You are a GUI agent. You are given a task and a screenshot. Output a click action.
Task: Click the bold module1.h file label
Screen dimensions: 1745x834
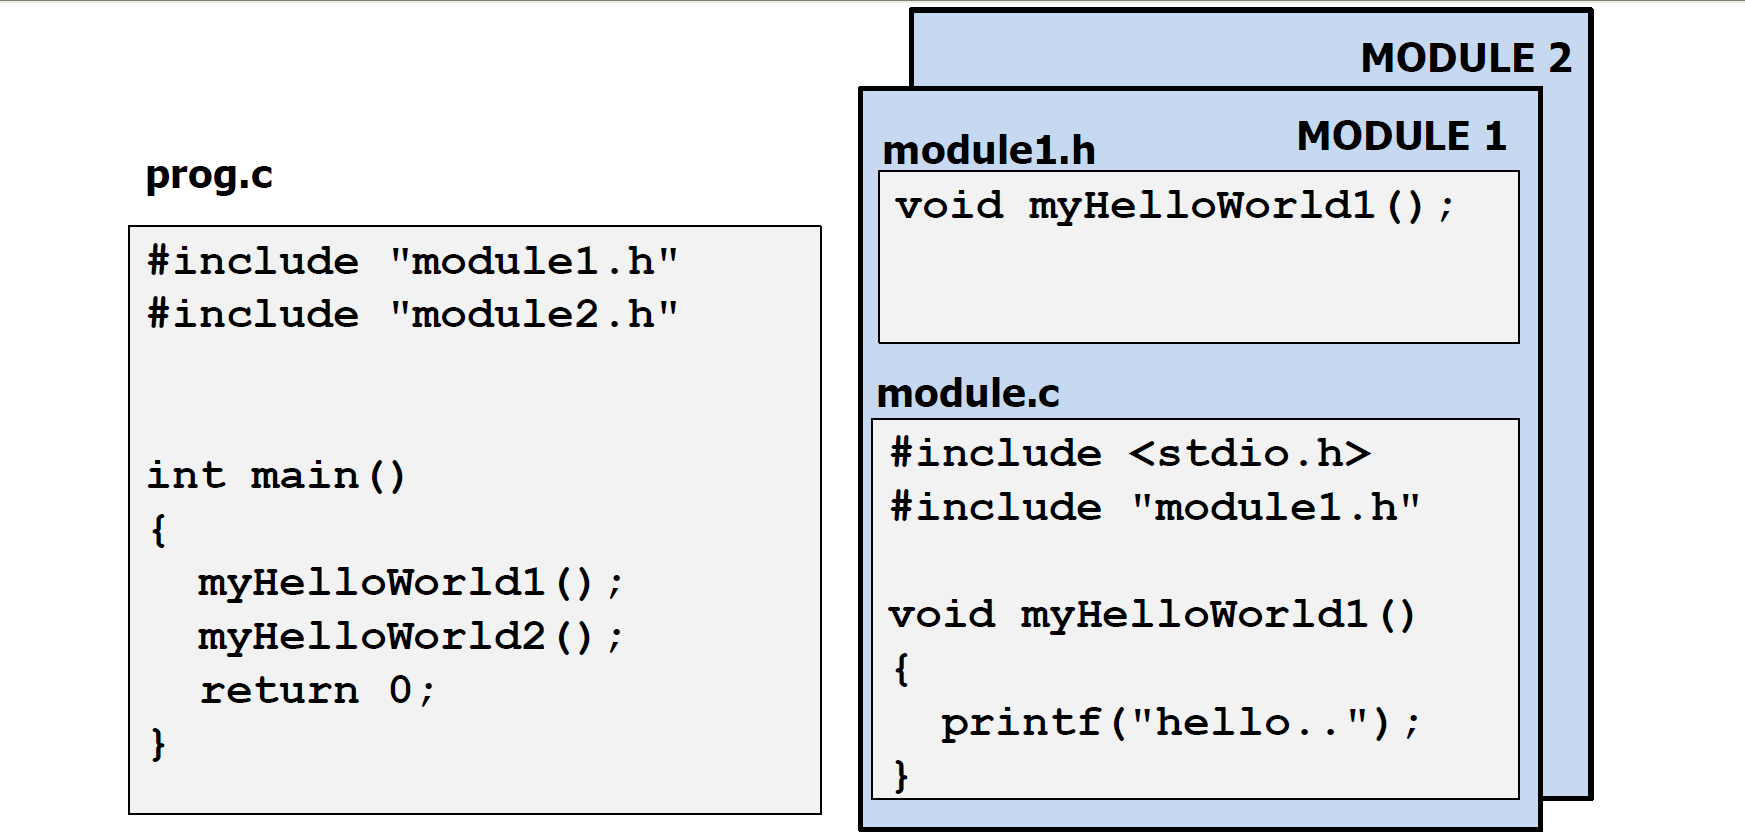point(989,151)
